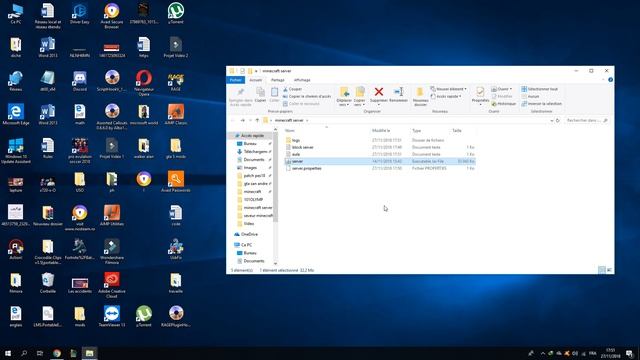Select the Driver Easy desktop icon
The height and width of the screenshot is (360, 640).
point(80,13)
